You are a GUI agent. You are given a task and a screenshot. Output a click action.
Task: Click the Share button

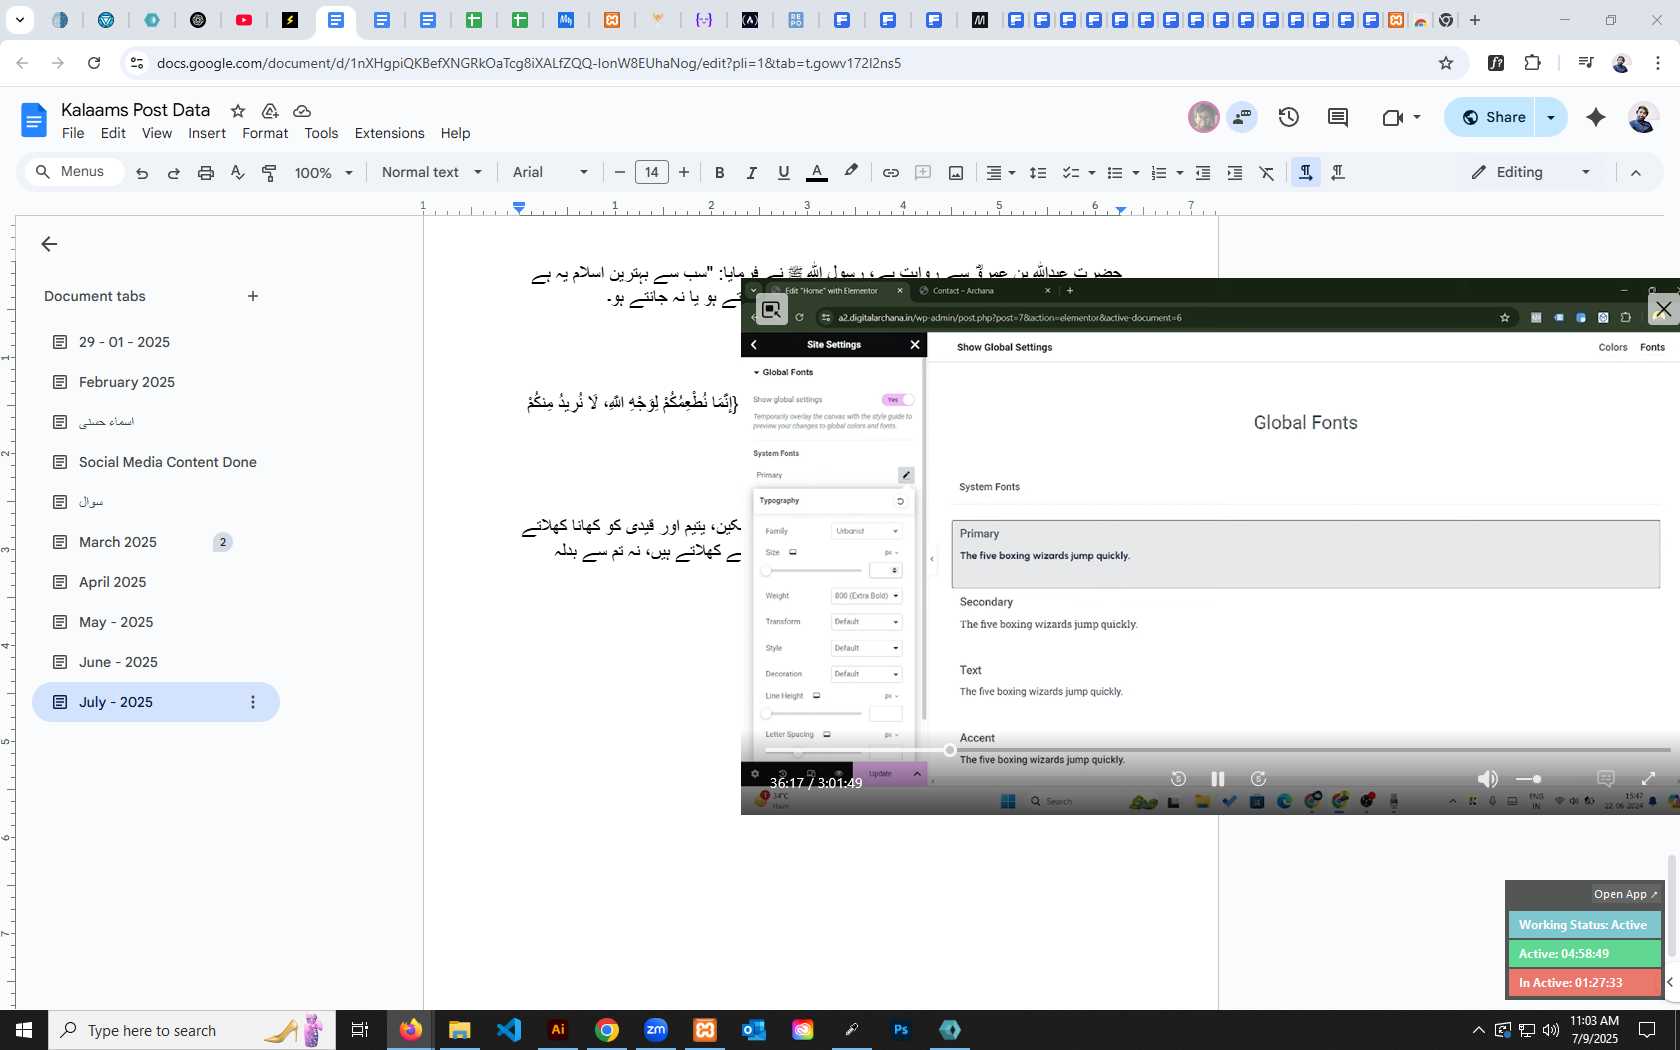(x=1494, y=117)
